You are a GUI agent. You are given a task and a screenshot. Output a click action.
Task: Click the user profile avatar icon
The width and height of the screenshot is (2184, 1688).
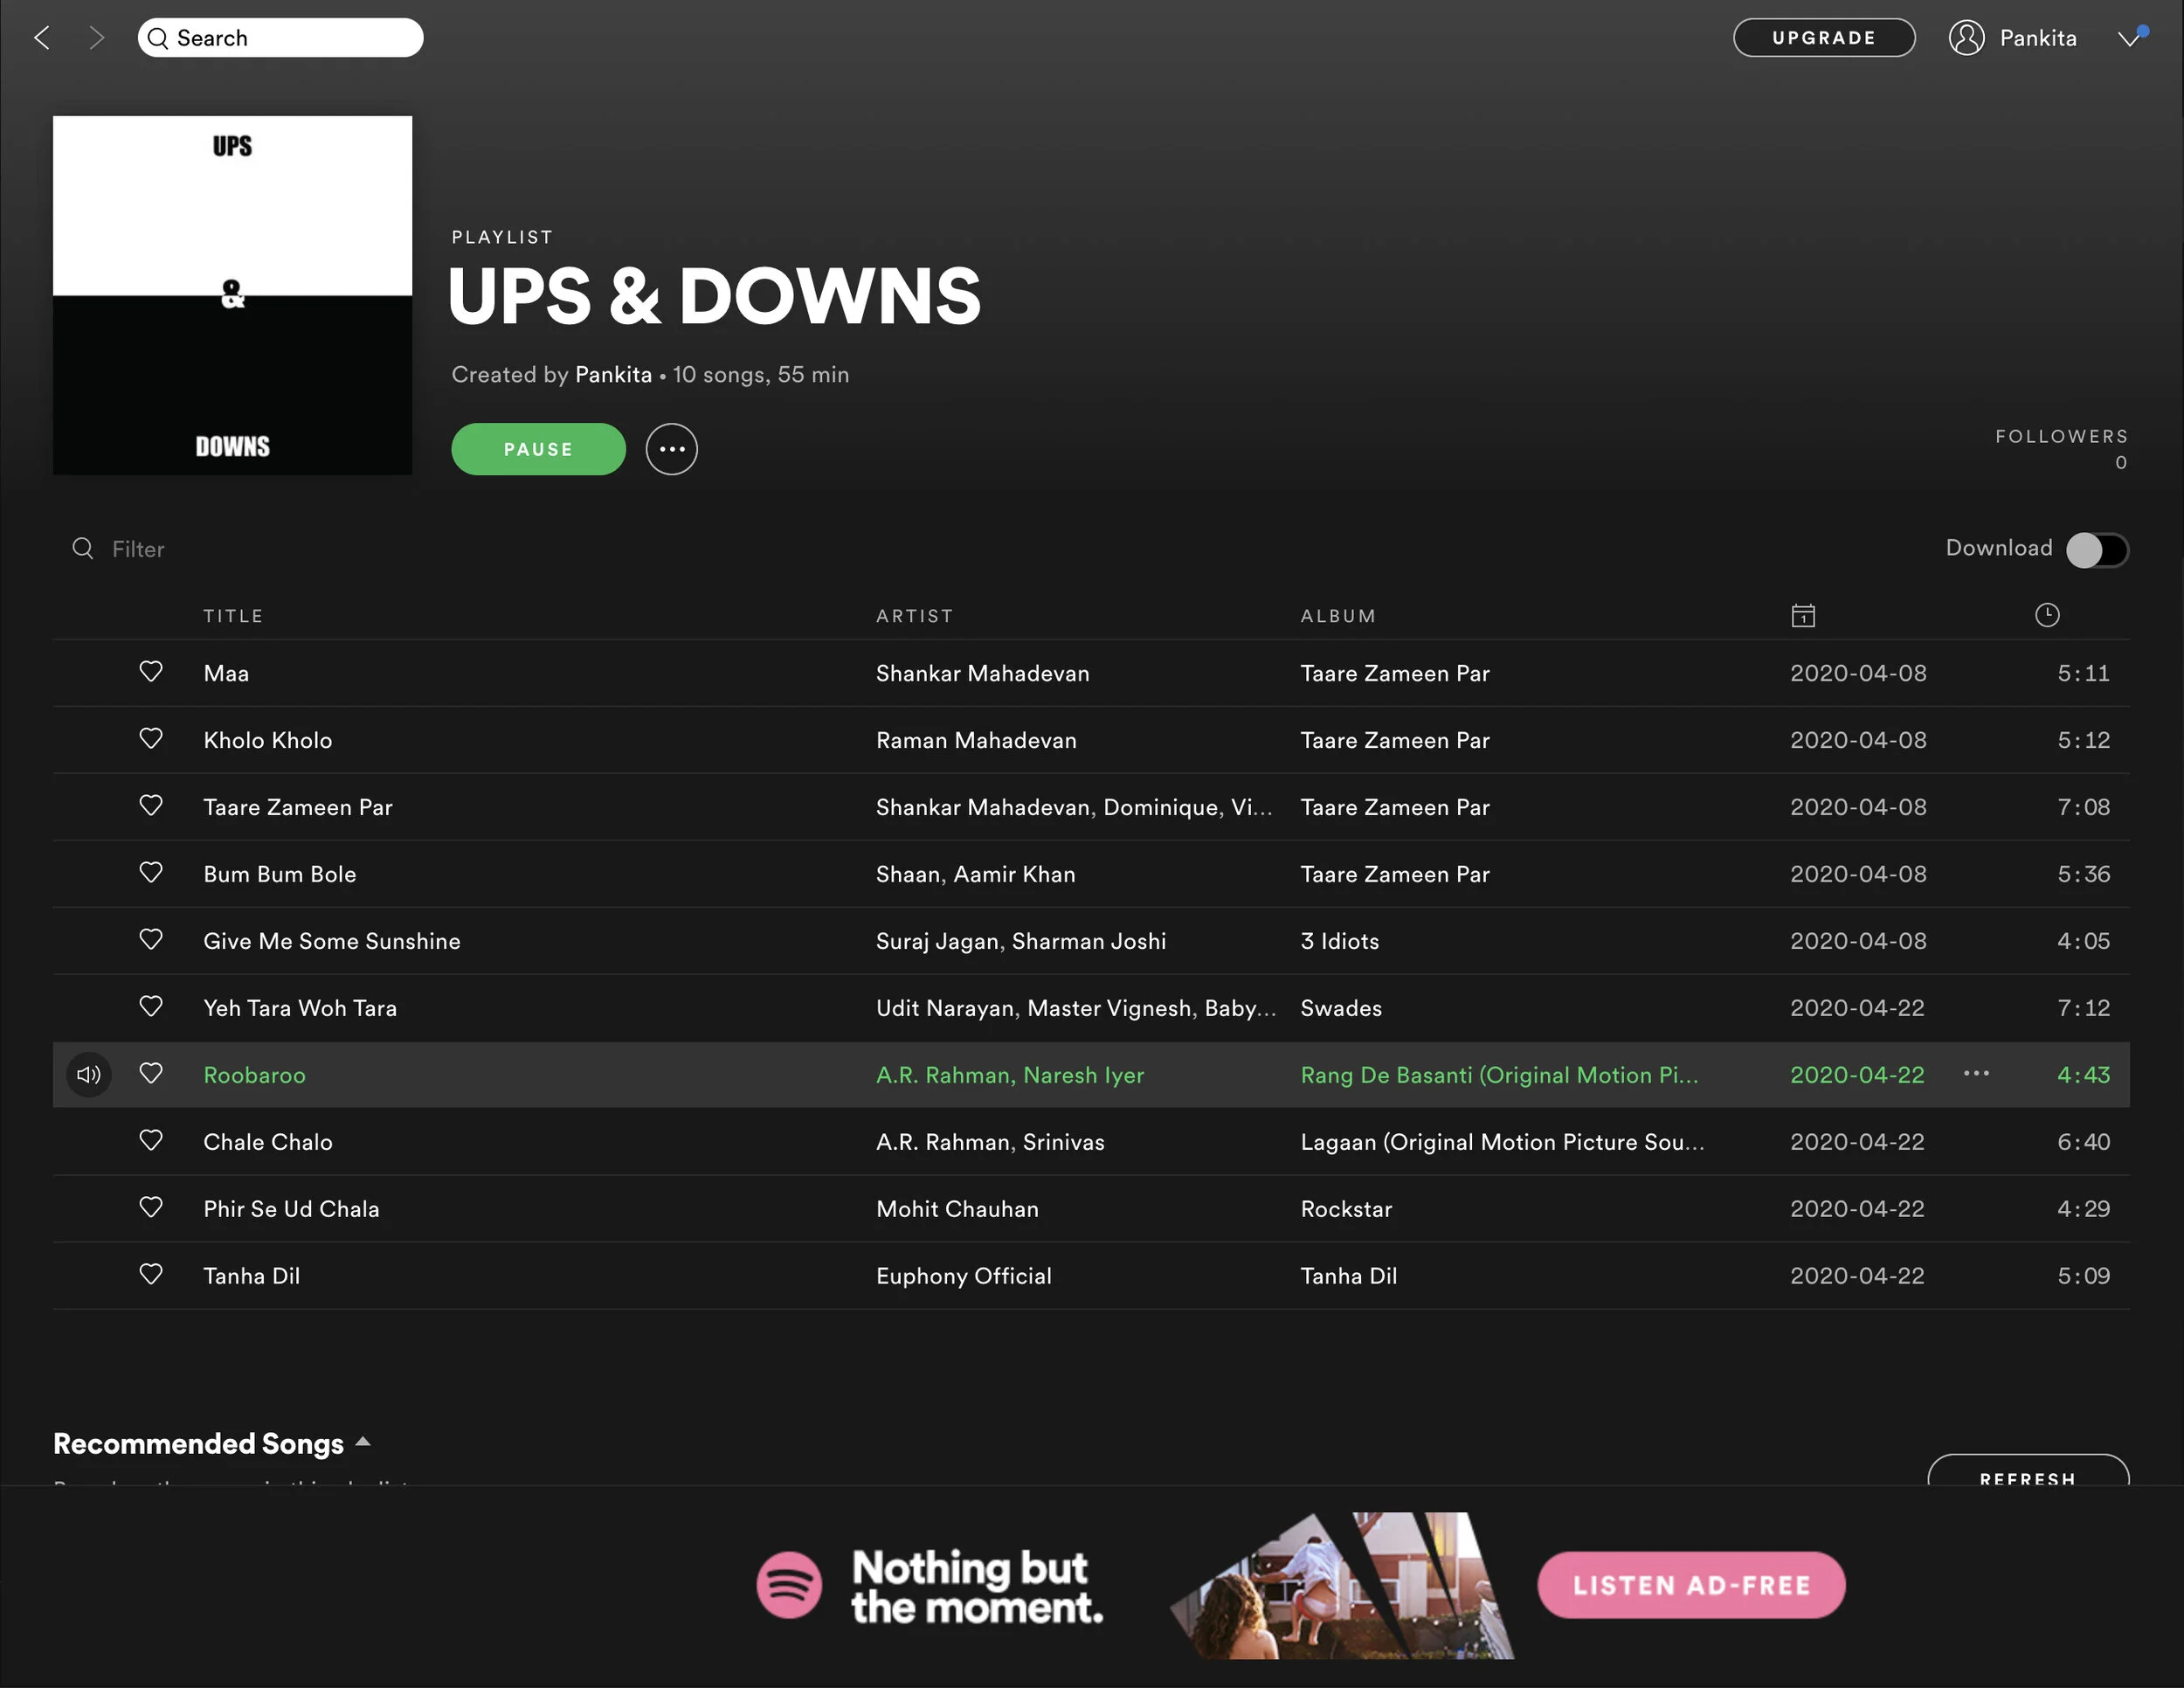(1966, 38)
